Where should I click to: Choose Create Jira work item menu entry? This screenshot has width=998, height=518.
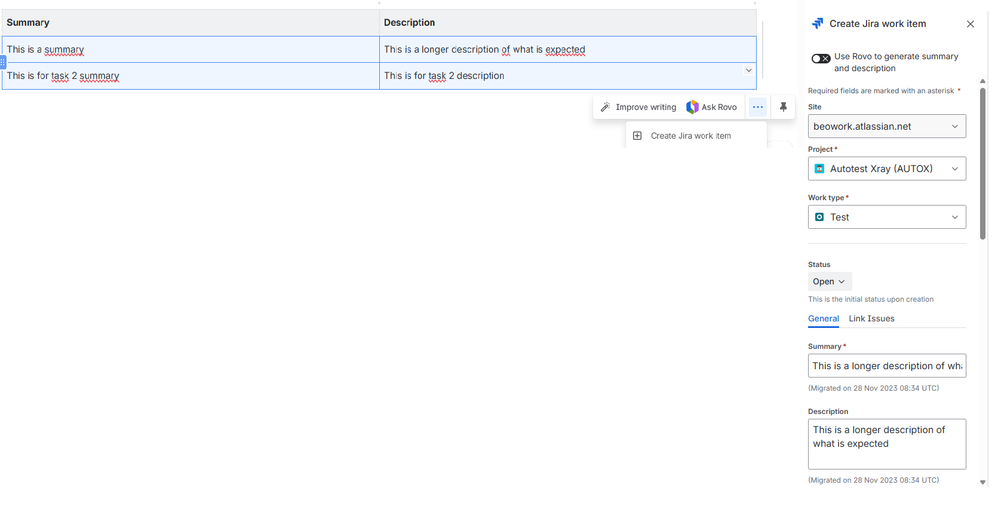[690, 136]
